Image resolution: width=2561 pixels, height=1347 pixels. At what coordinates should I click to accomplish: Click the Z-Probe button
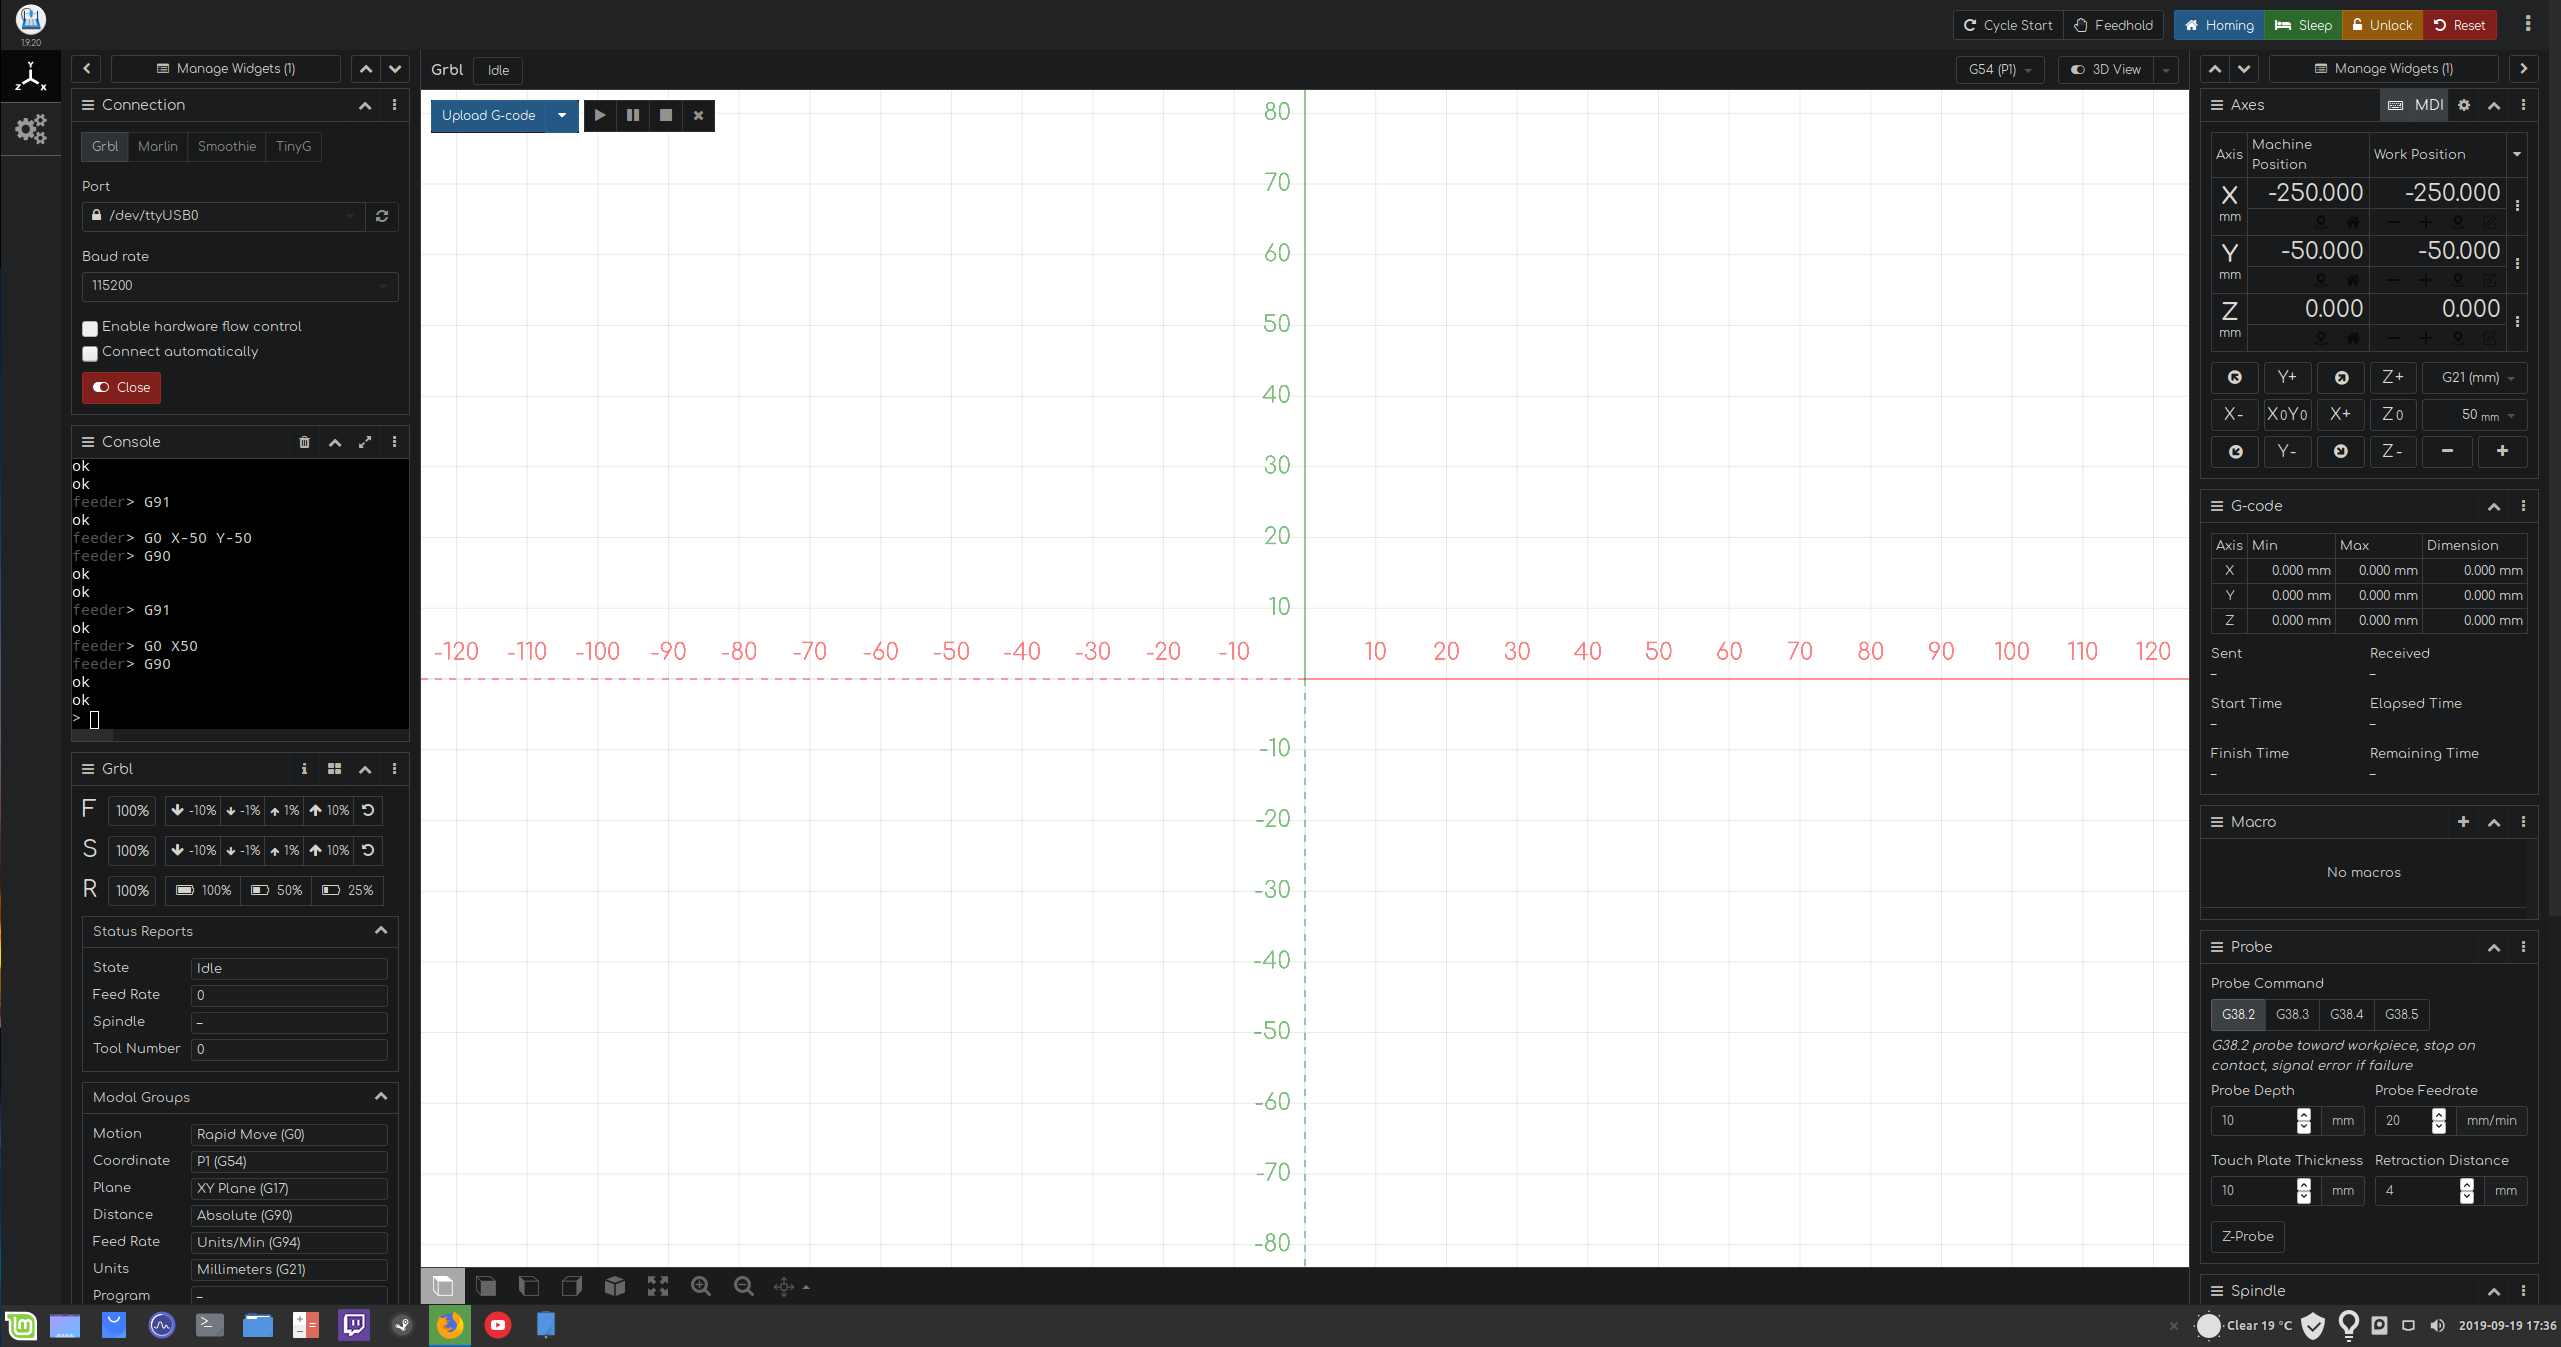pyautogui.click(x=2247, y=1236)
